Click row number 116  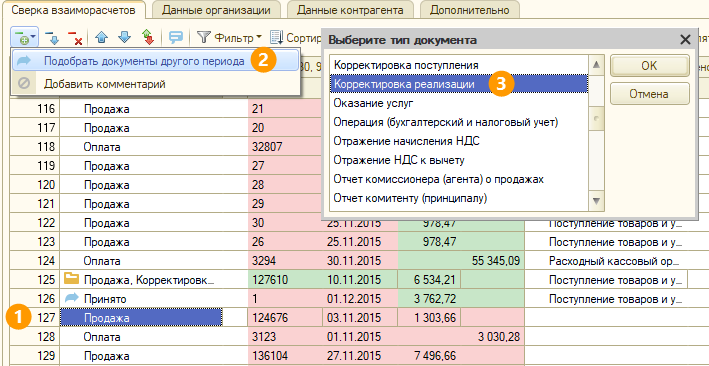point(47,109)
